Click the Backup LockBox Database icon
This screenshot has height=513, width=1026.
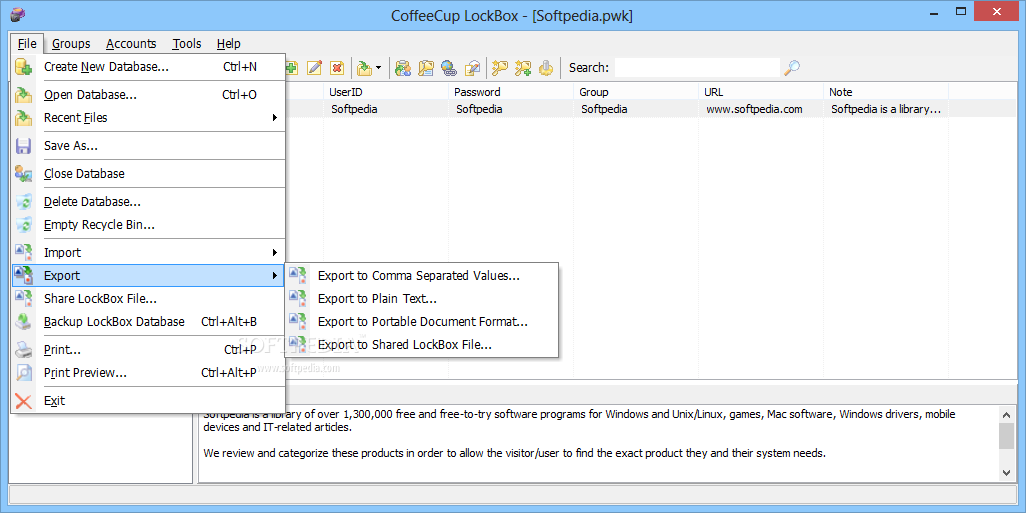click(x=24, y=322)
